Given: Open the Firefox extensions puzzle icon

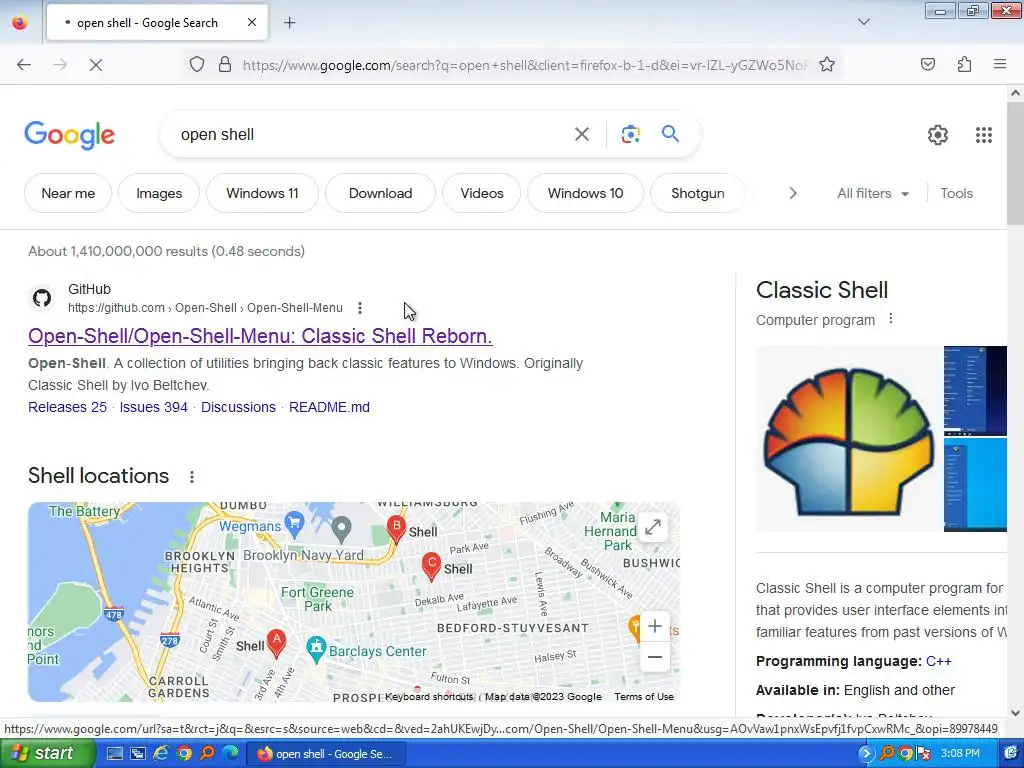Looking at the screenshot, I should point(964,64).
